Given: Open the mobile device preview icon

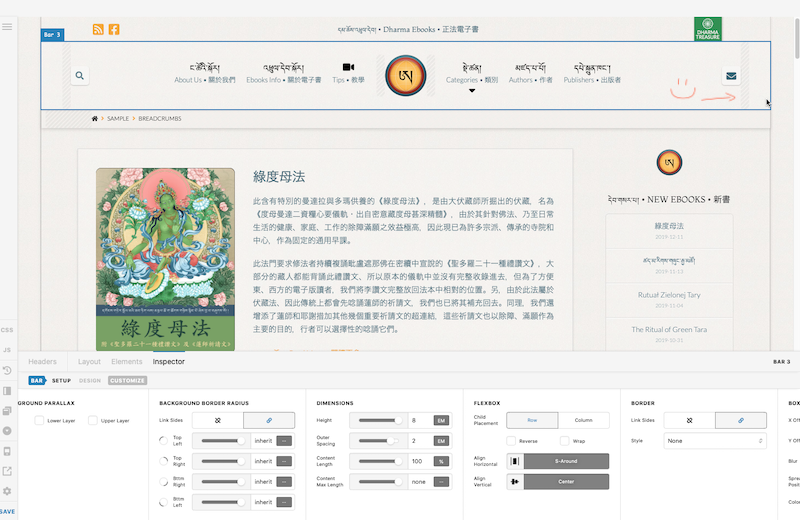Looking at the screenshot, I should 7,451.
